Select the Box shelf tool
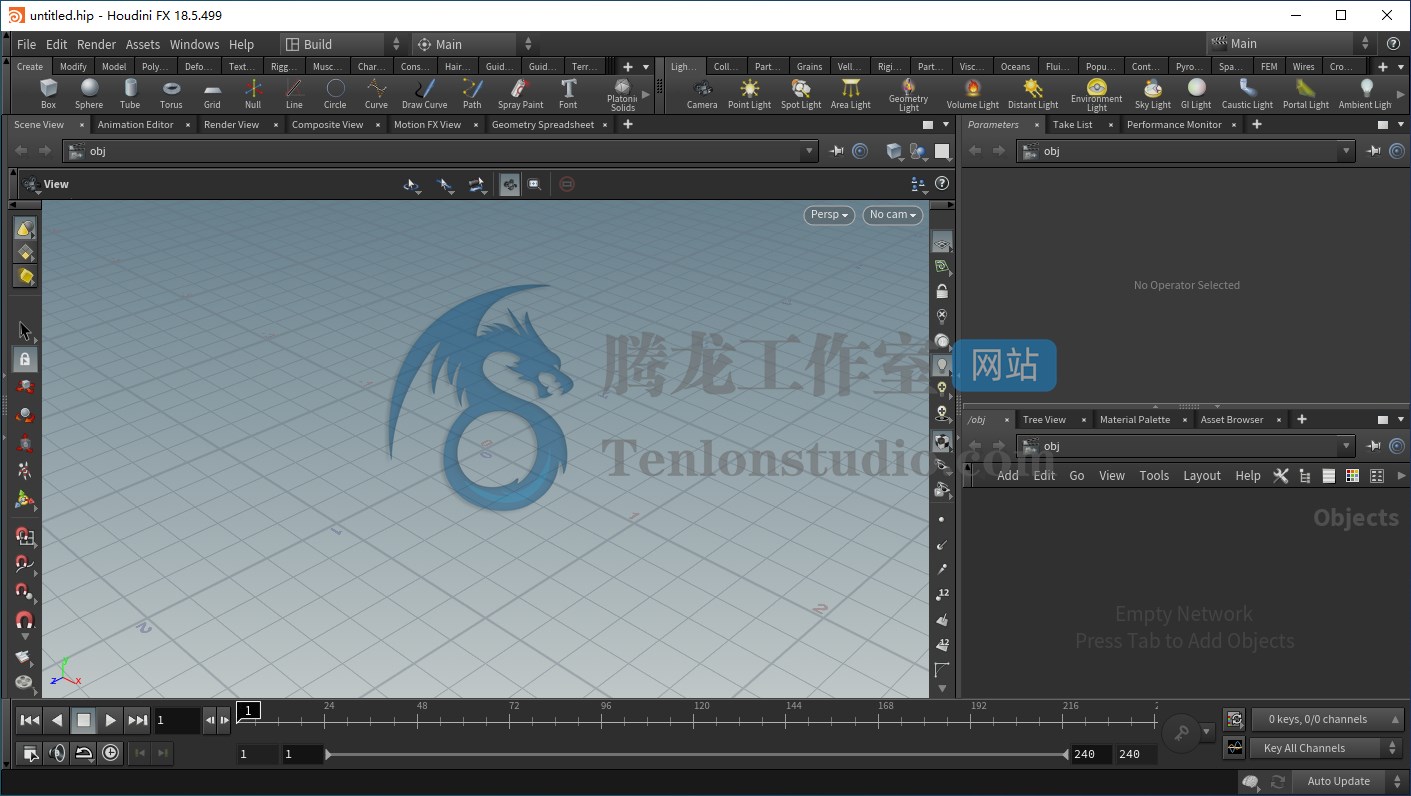The image size is (1411, 796). pyautogui.click(x=48, y=93)
